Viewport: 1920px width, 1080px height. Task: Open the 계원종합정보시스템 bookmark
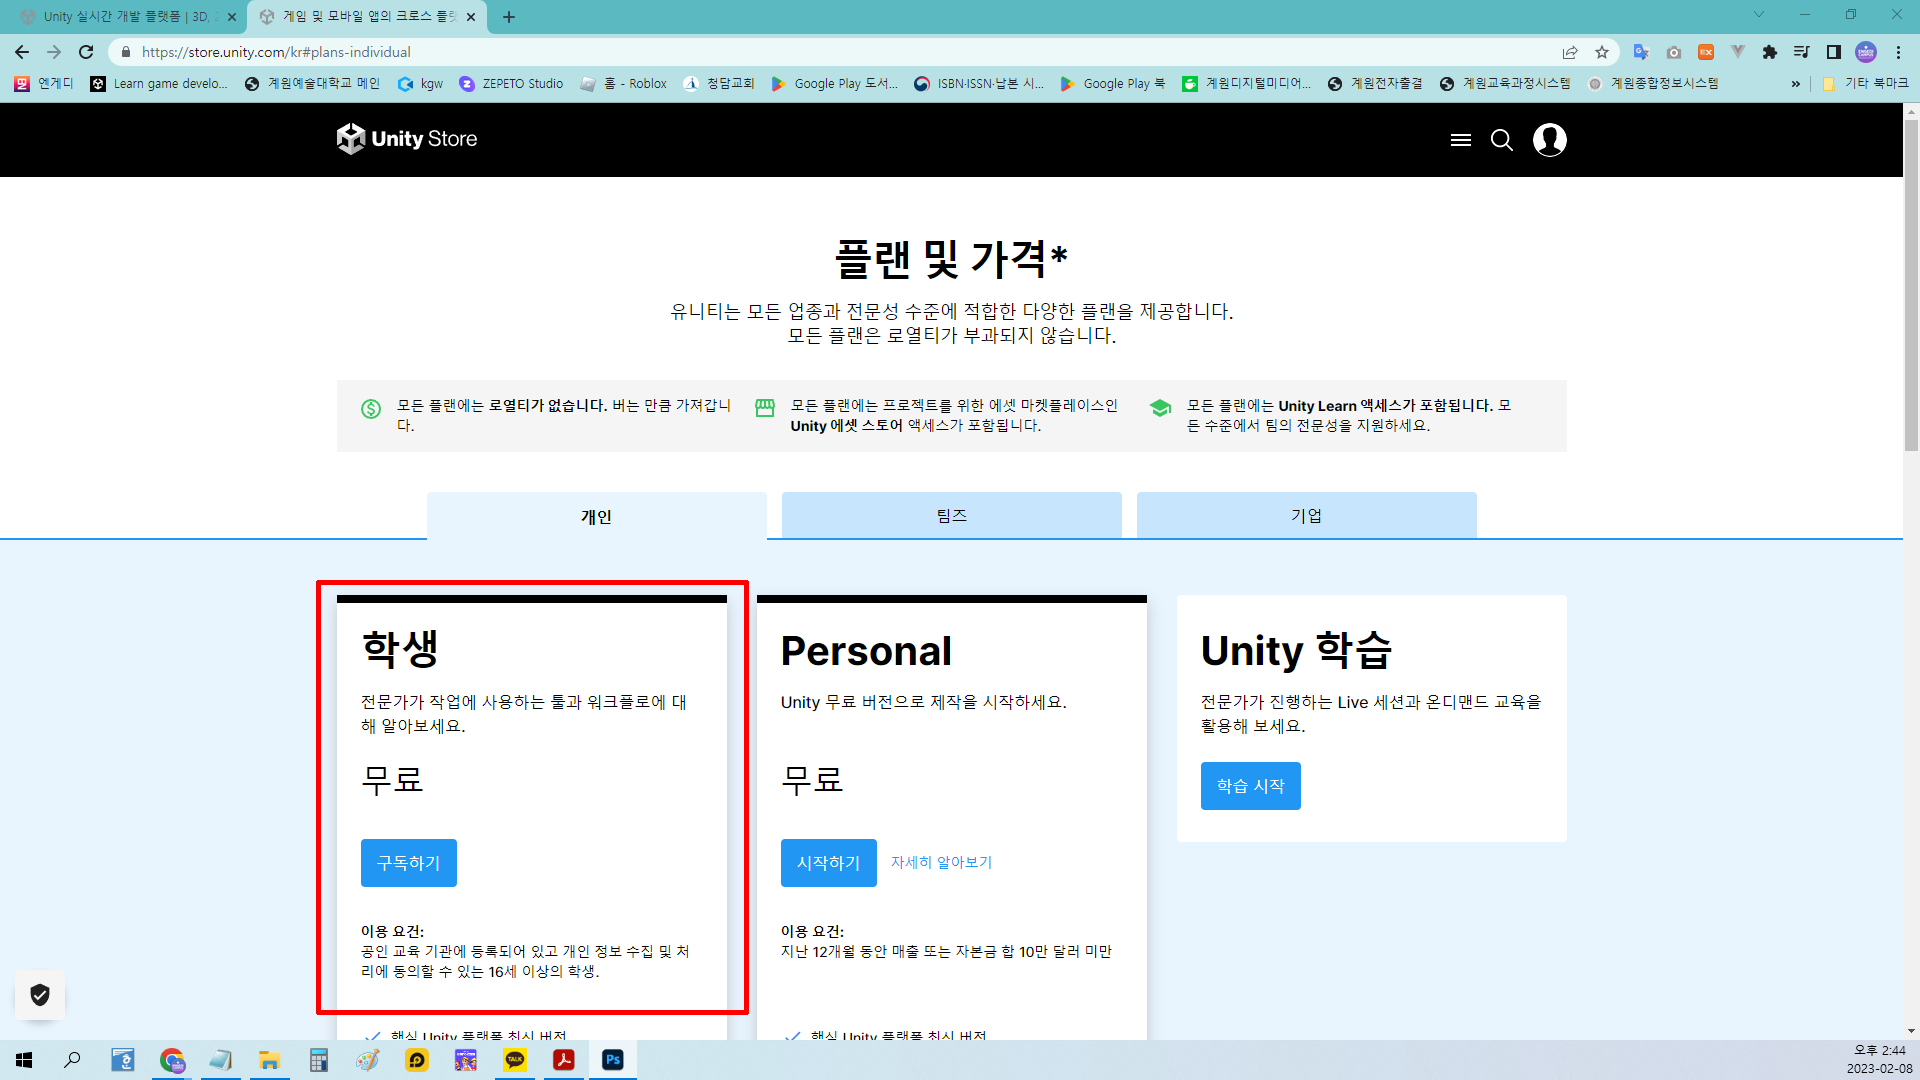pyautogui.click(x=1653, y=84)
